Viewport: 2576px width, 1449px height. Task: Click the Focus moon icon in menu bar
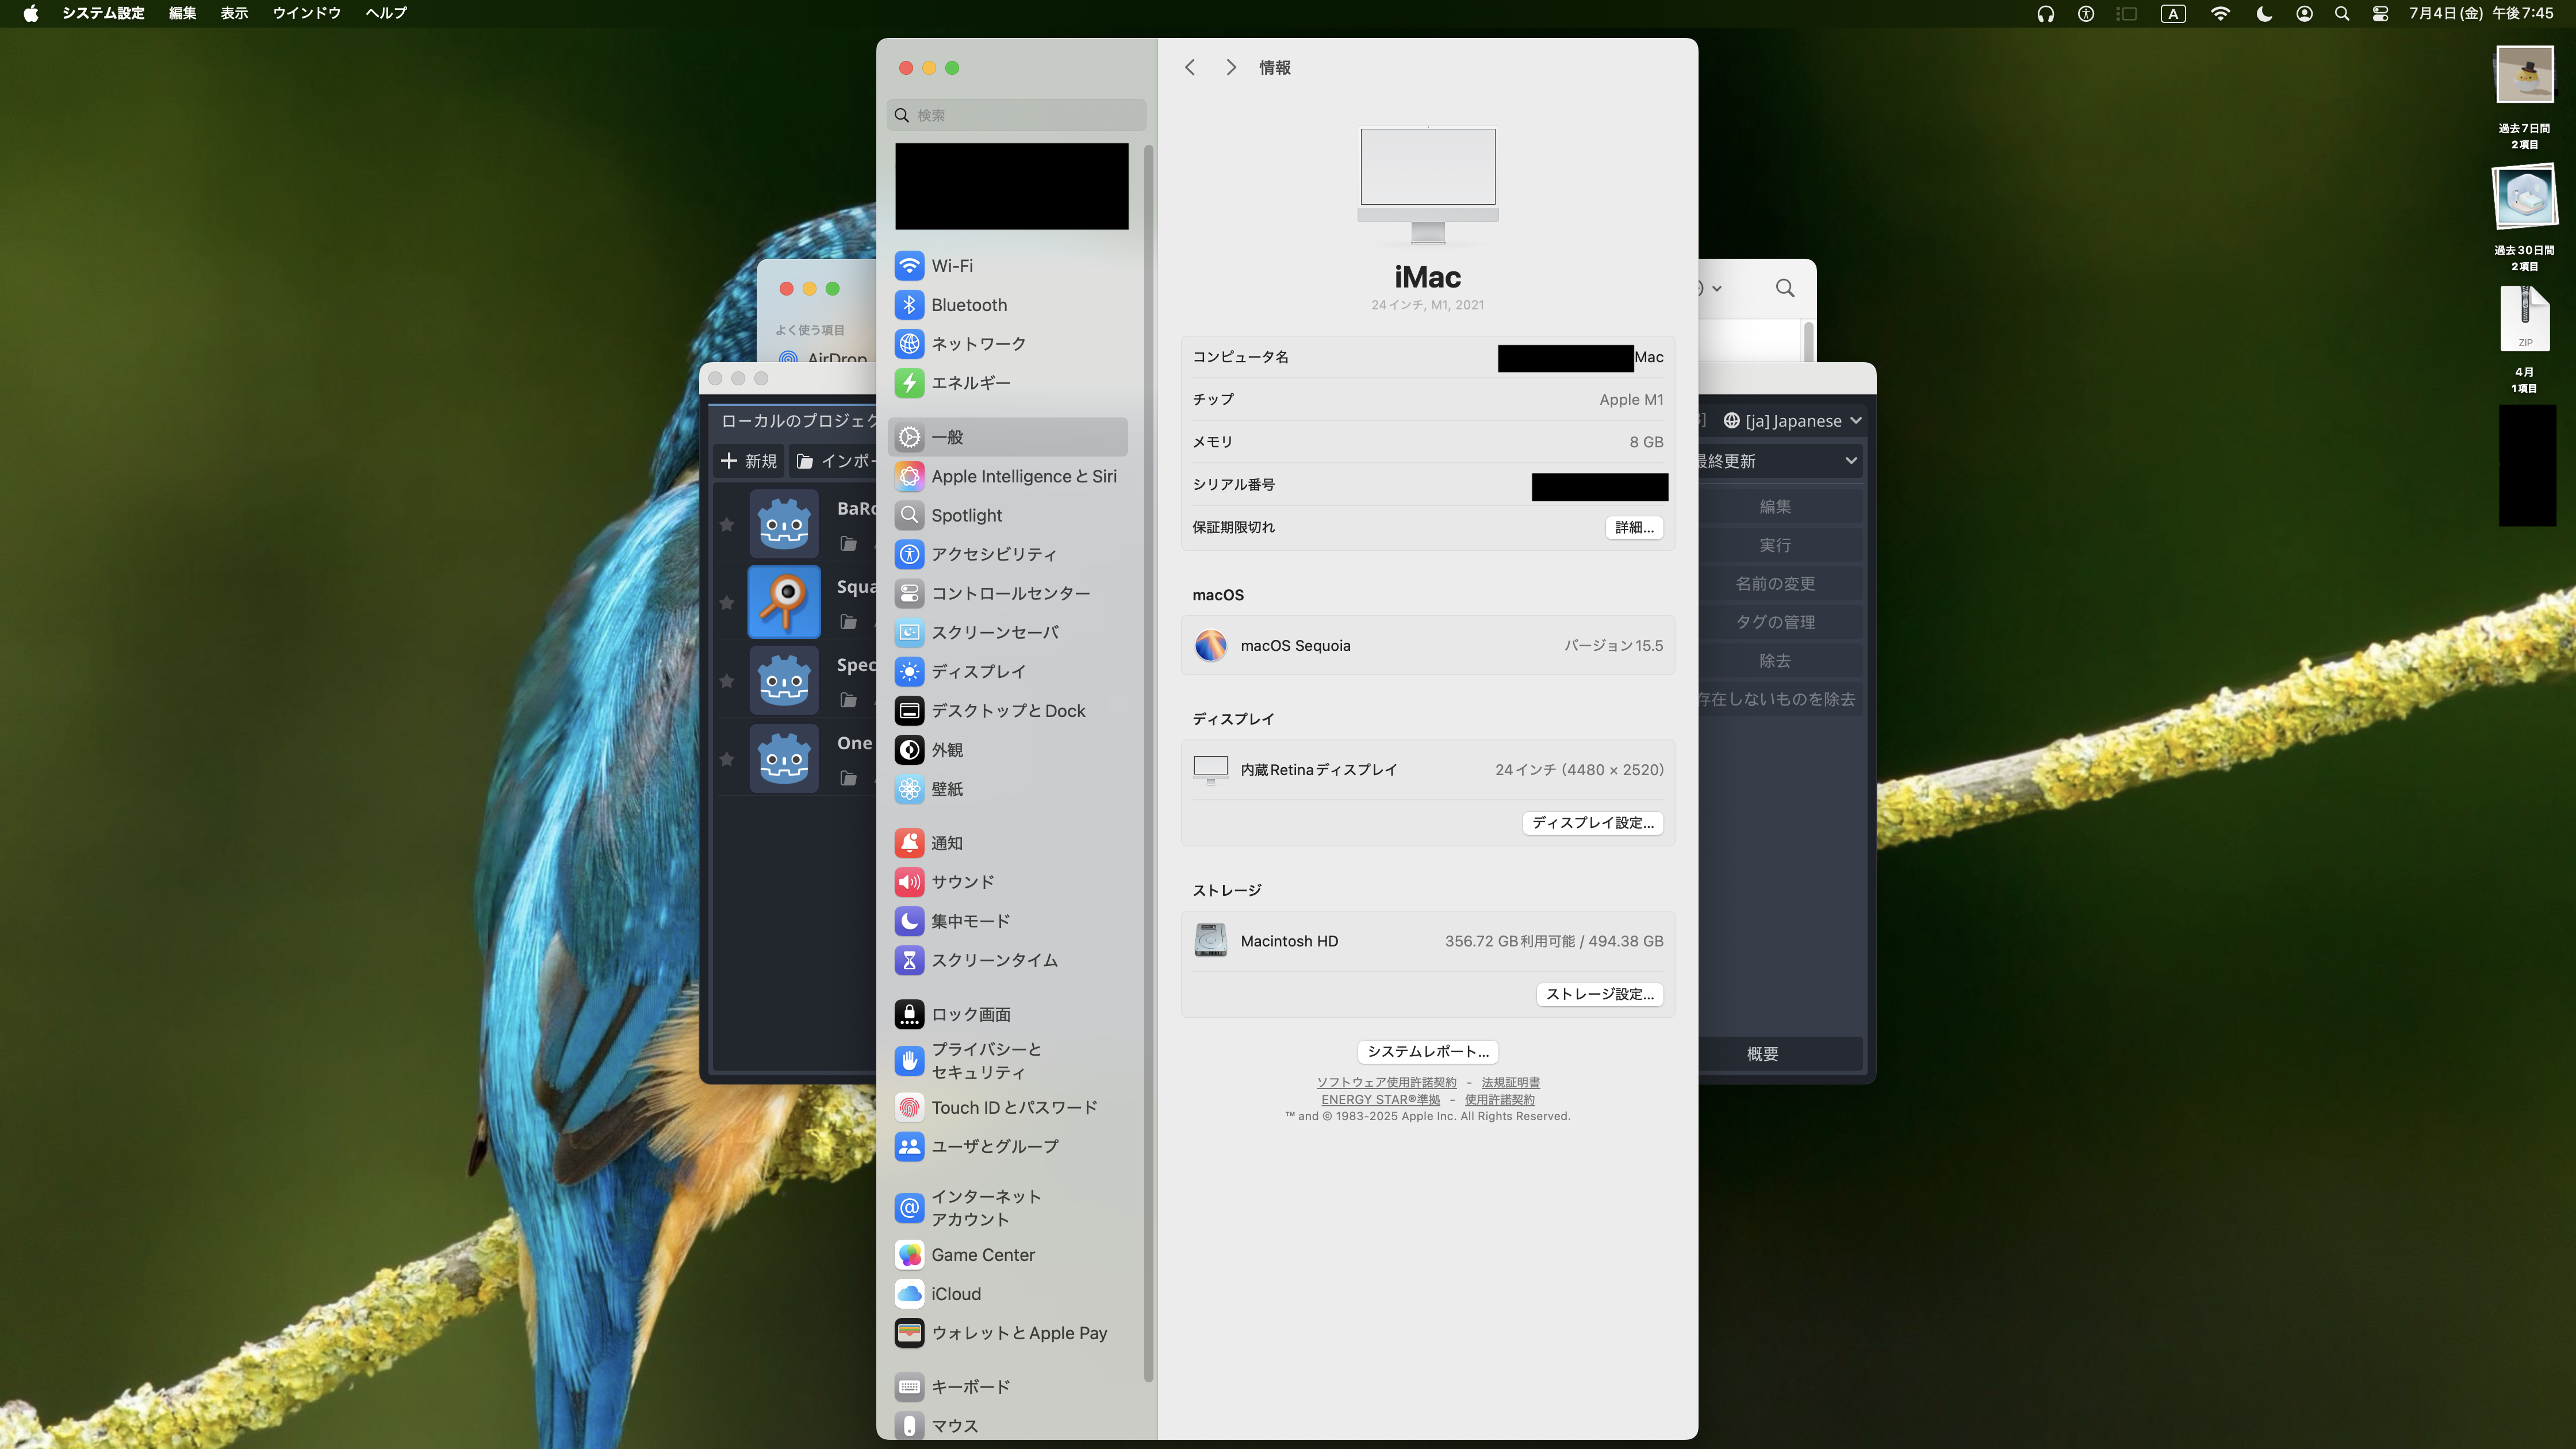point(2264,14)
